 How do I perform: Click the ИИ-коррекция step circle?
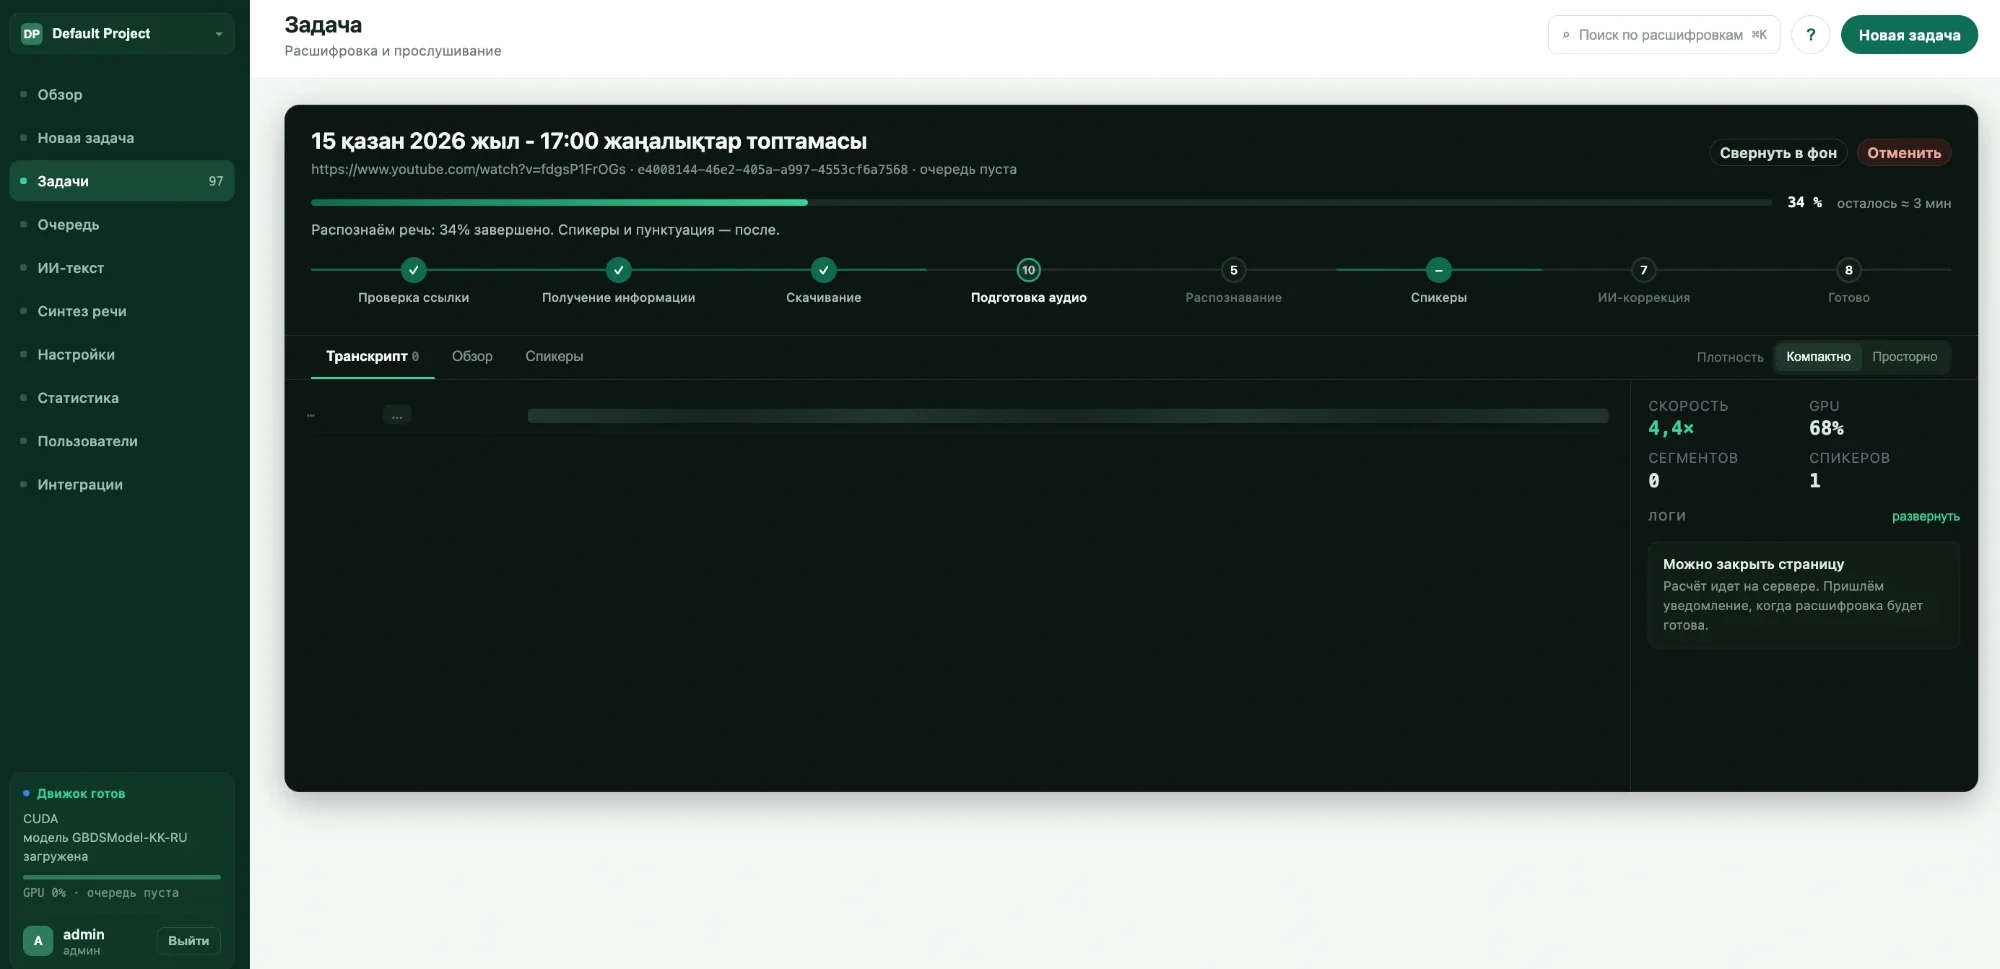pyautogui.click(x=1644, y=270)
